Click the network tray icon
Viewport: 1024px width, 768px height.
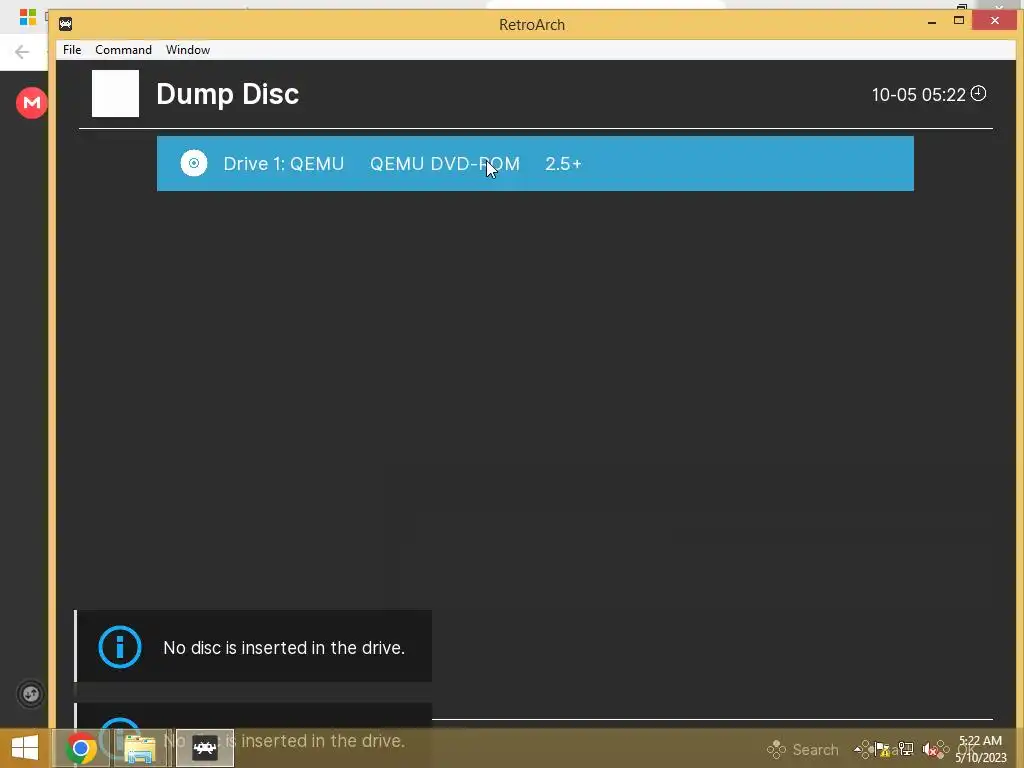click(906, 749)
